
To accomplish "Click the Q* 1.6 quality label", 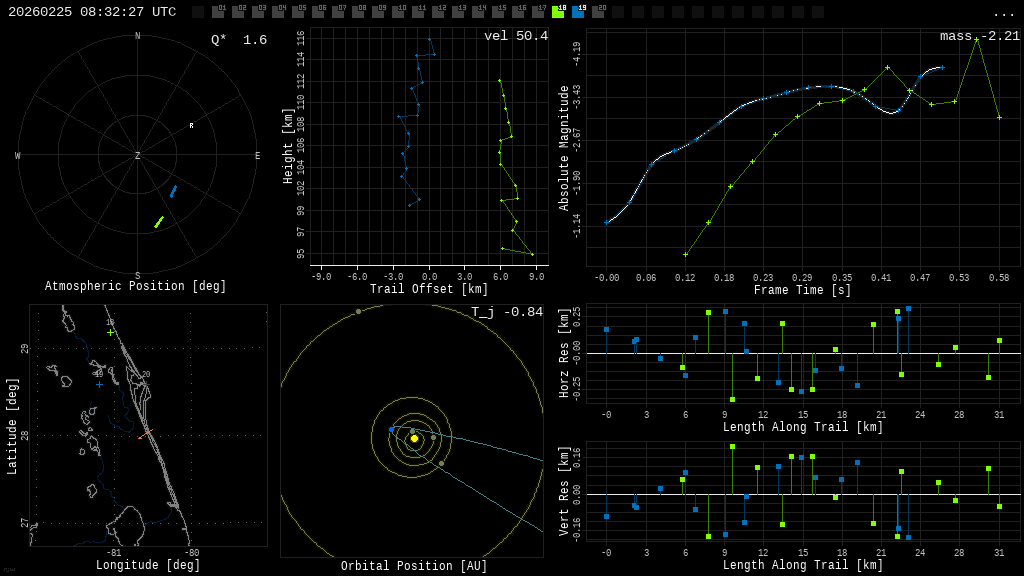I will point(239,40).
